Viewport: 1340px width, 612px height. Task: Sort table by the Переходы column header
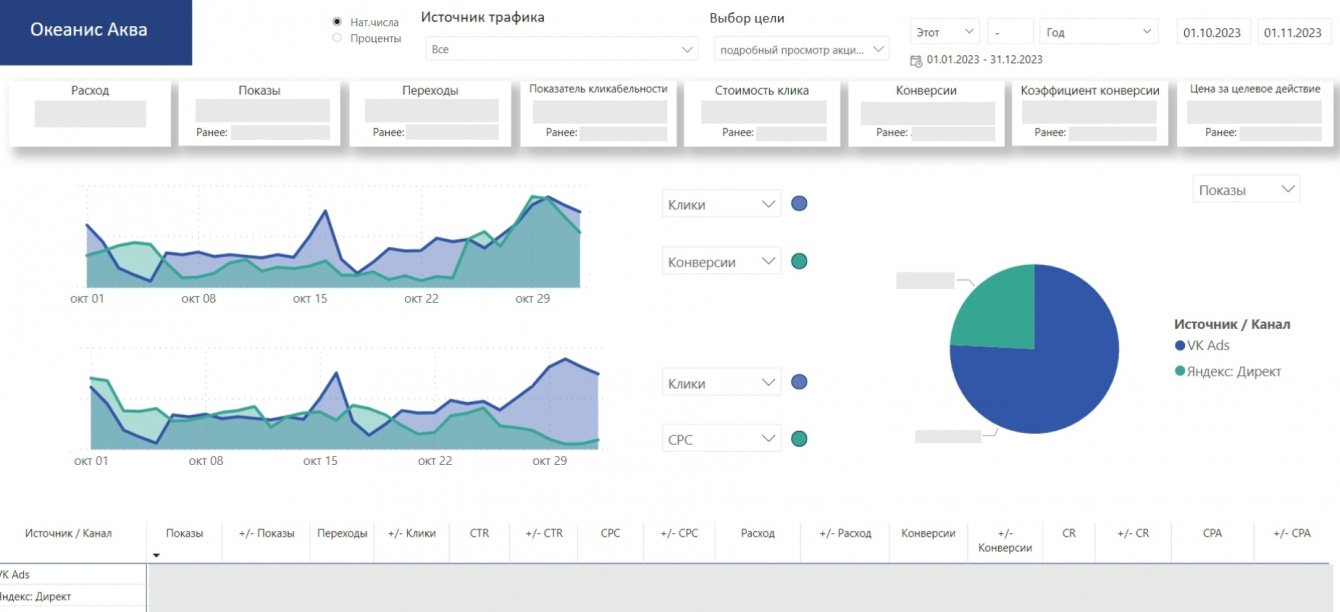(342, 533)
